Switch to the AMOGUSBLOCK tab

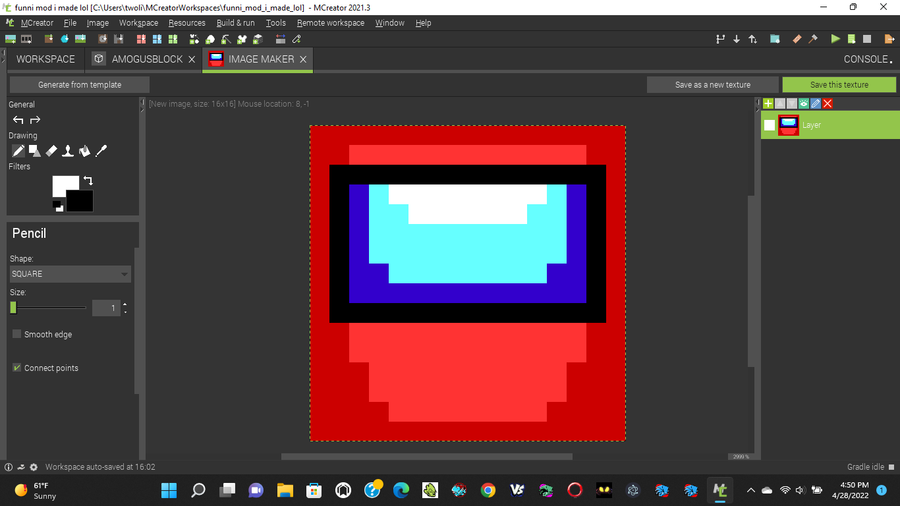coord(147,59)
